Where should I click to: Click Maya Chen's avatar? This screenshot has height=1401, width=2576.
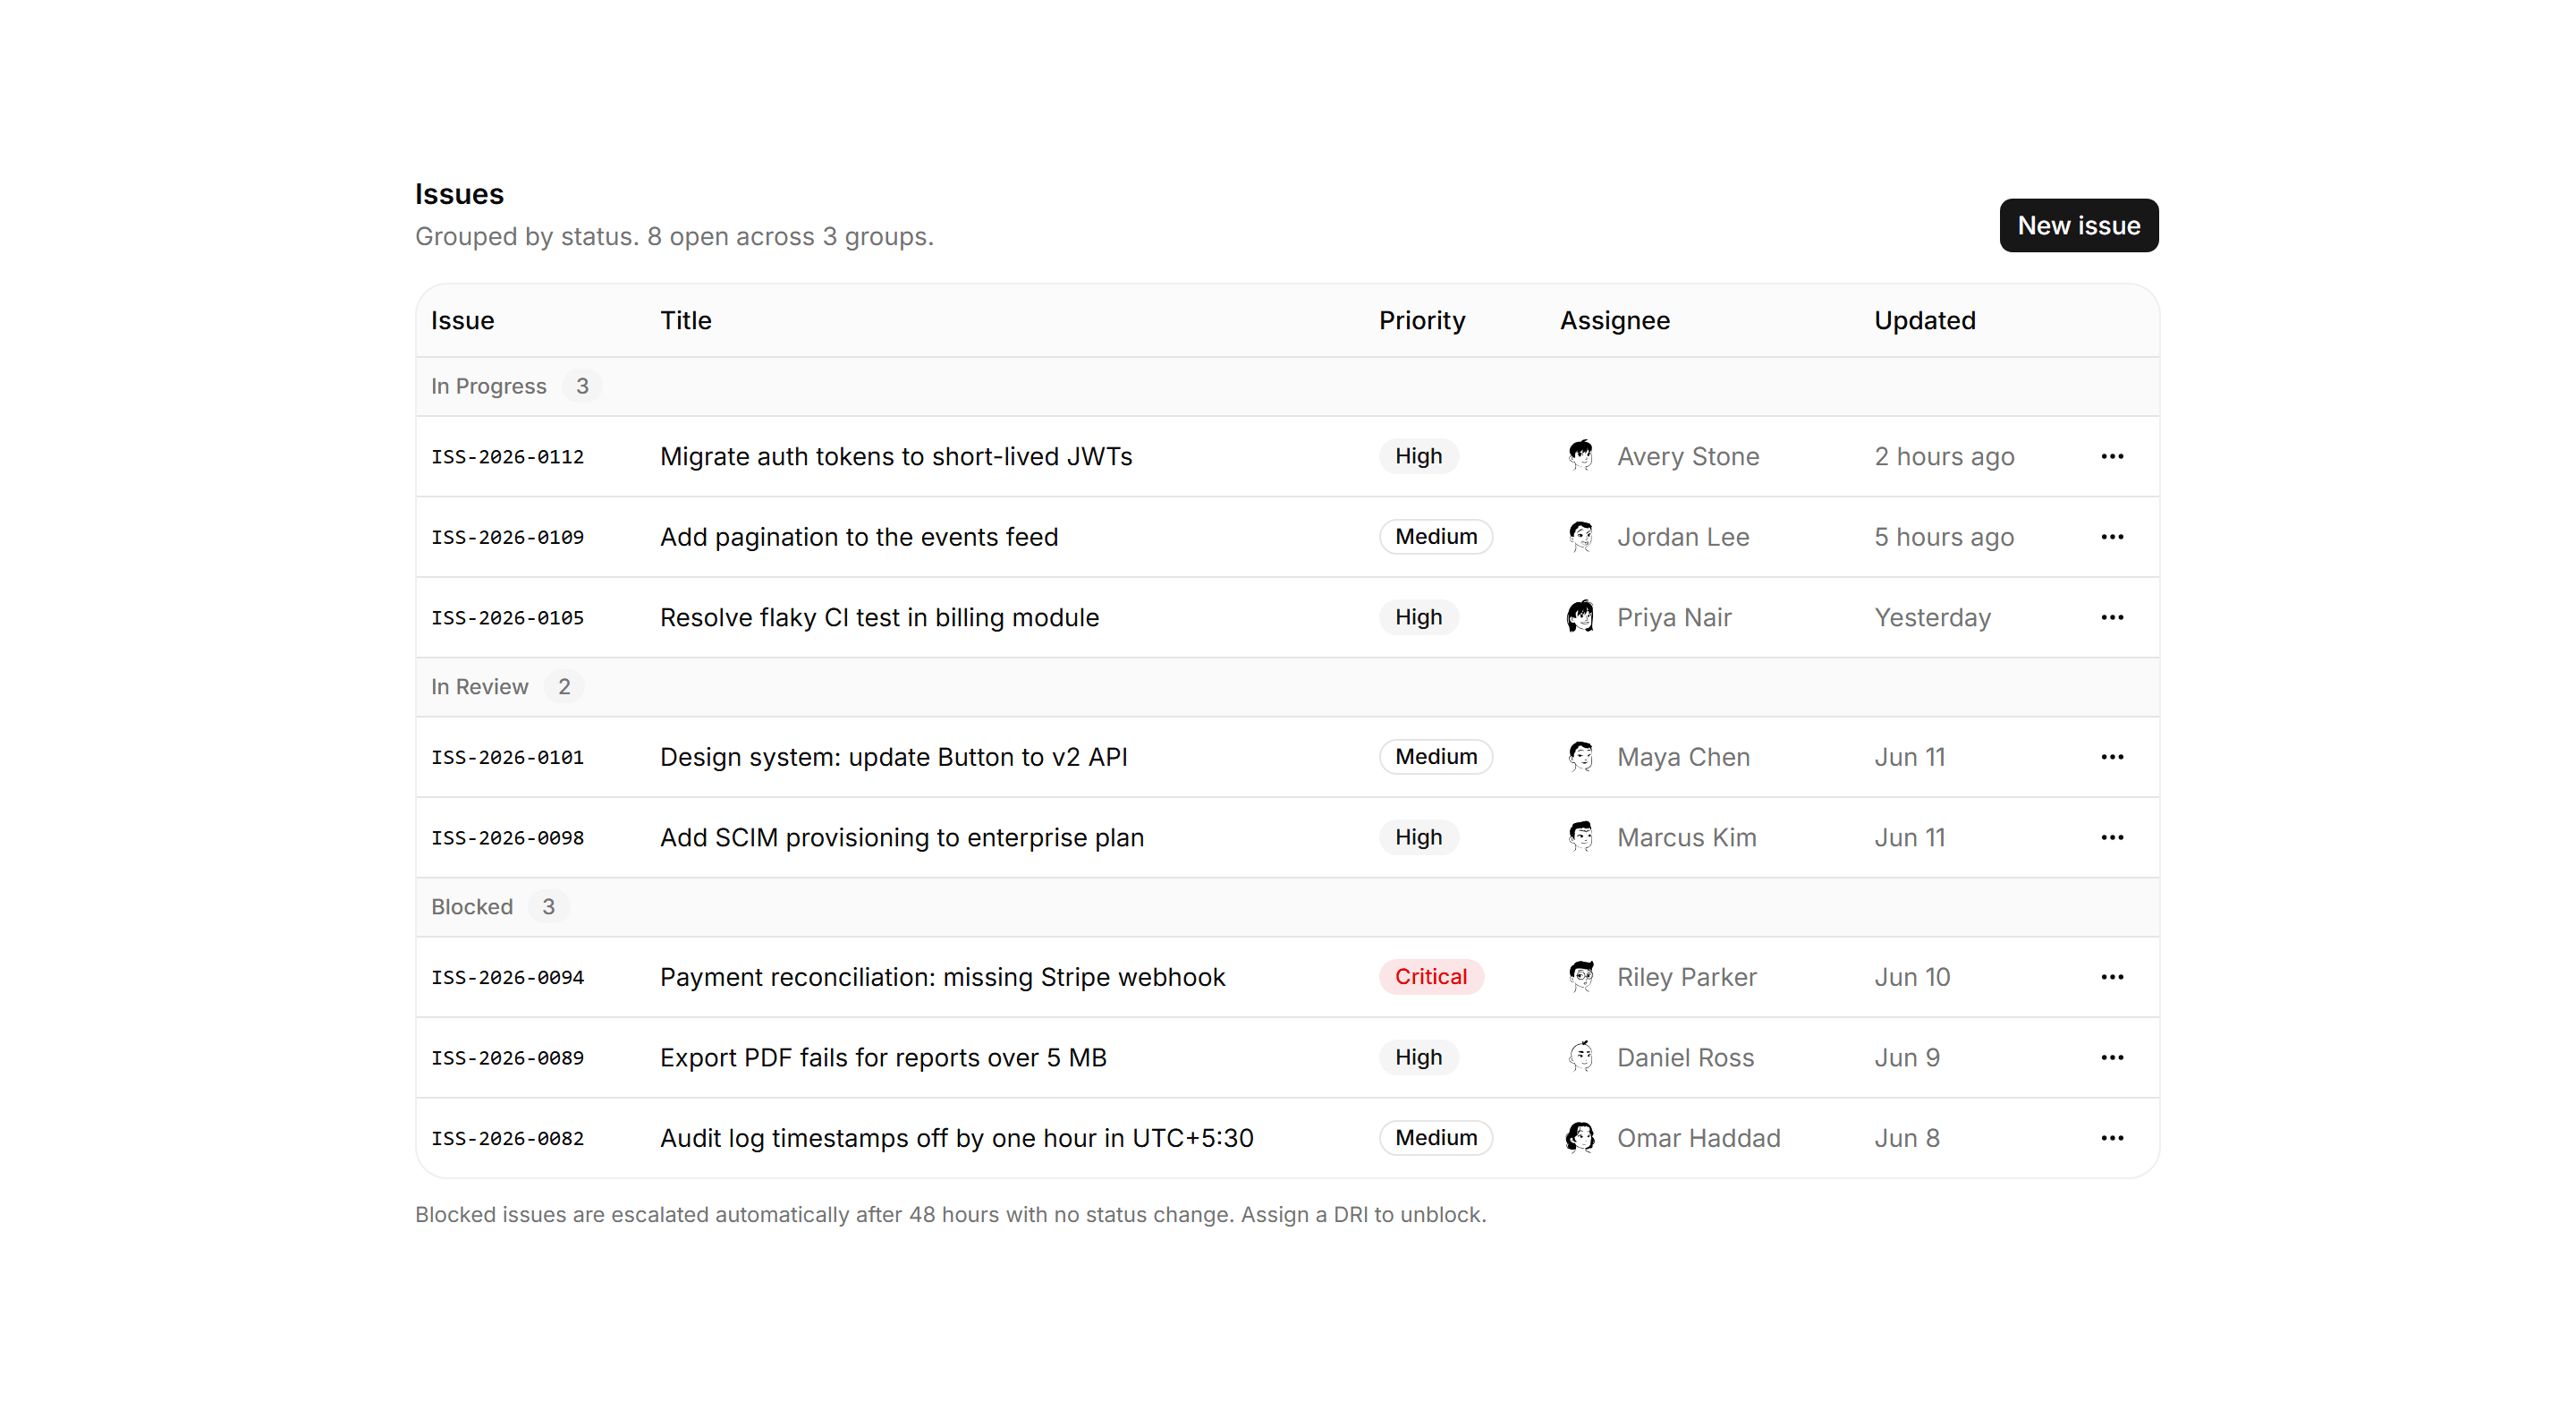pos(1581,757)
